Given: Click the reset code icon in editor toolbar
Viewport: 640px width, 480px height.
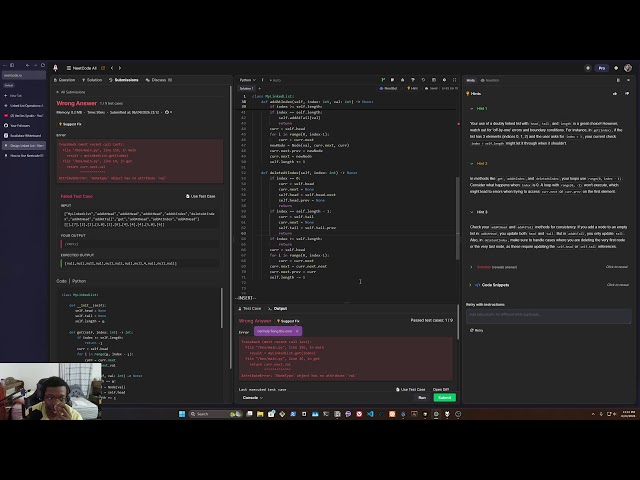Looking at the screenshot, I should (423, 80).
